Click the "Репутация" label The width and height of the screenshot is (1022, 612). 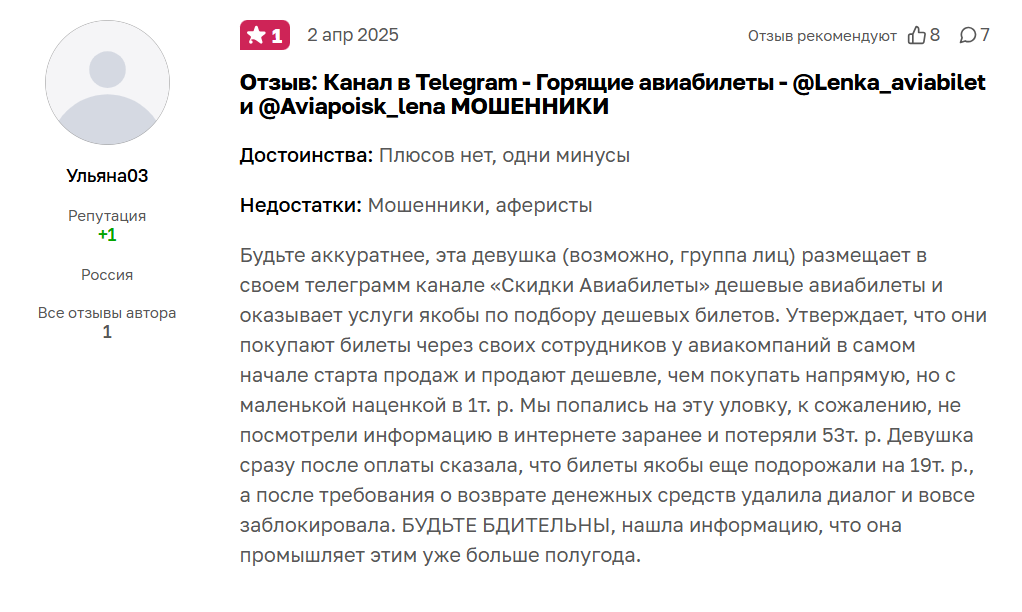click(107, 216)
